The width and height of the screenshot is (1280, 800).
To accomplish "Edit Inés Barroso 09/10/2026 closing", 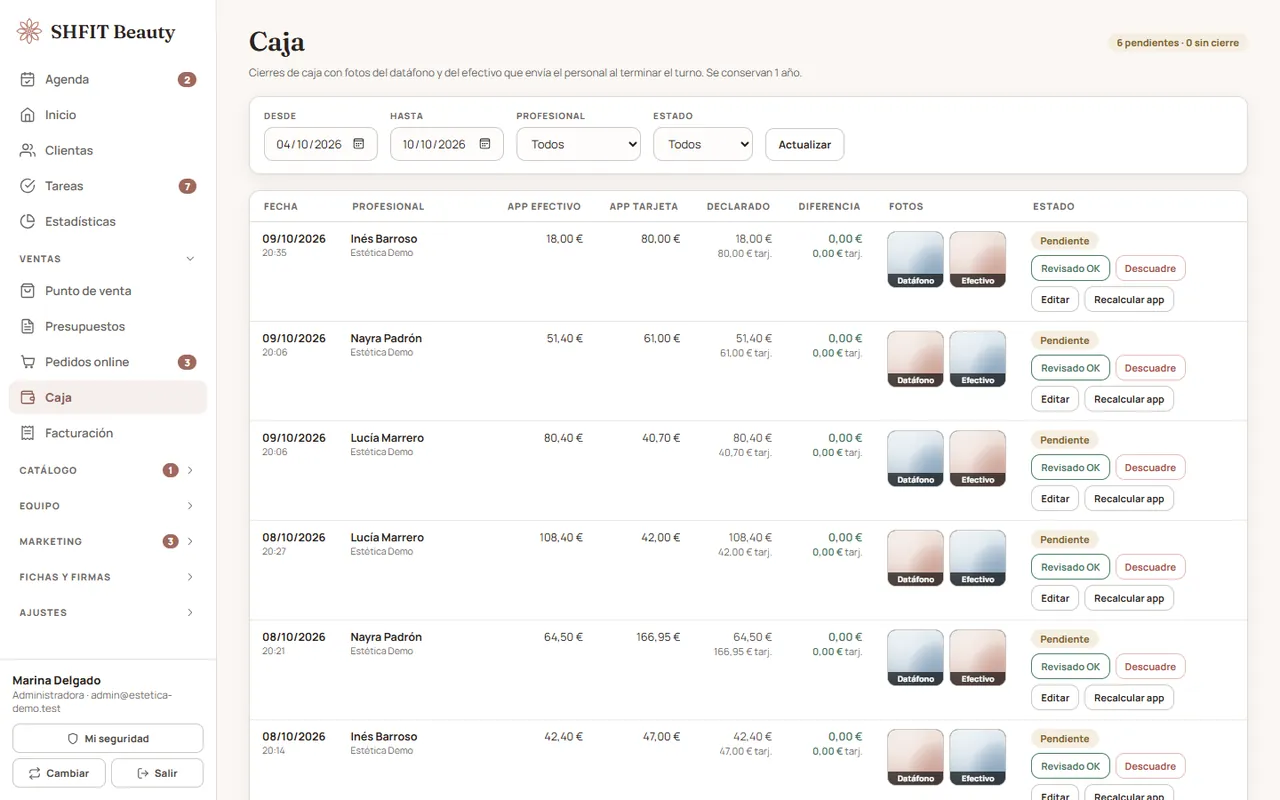I will click(x=1055, y=299).
